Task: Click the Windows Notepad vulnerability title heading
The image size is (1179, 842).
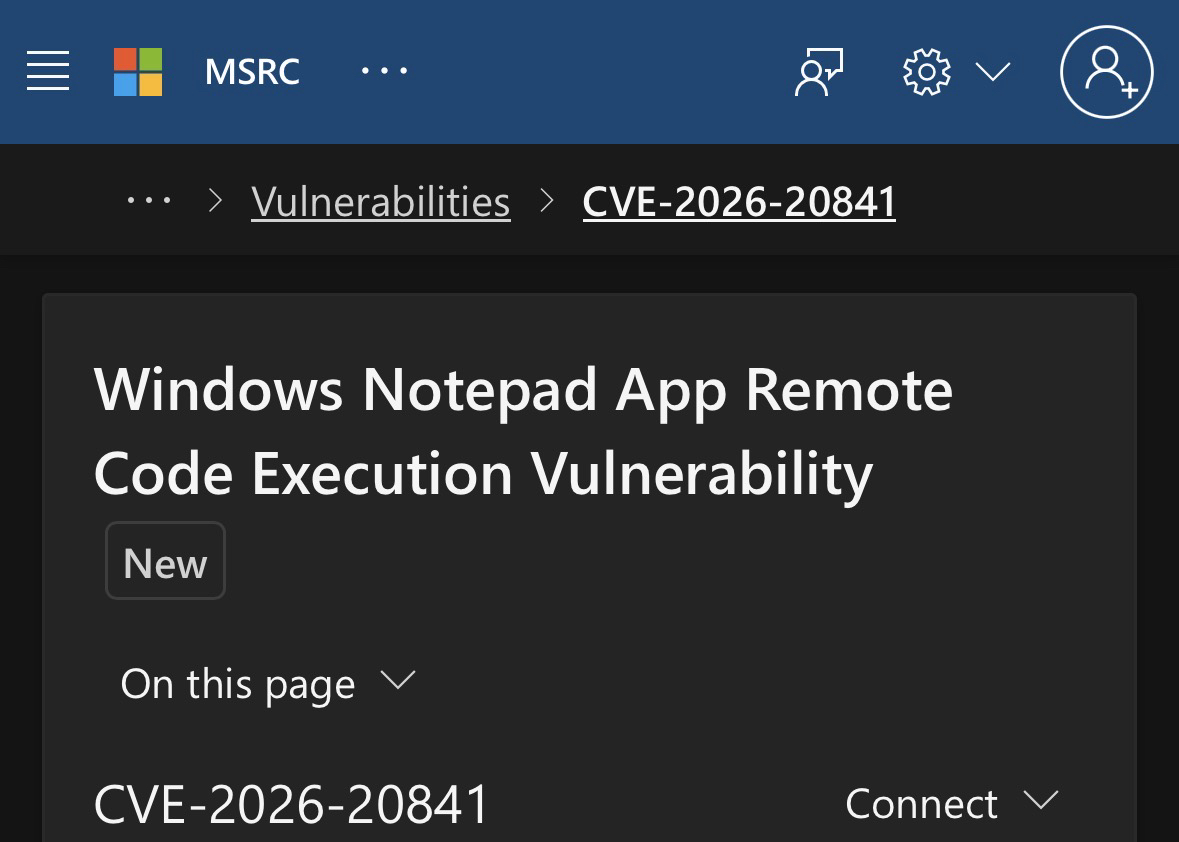Action: tap(522, 431)
